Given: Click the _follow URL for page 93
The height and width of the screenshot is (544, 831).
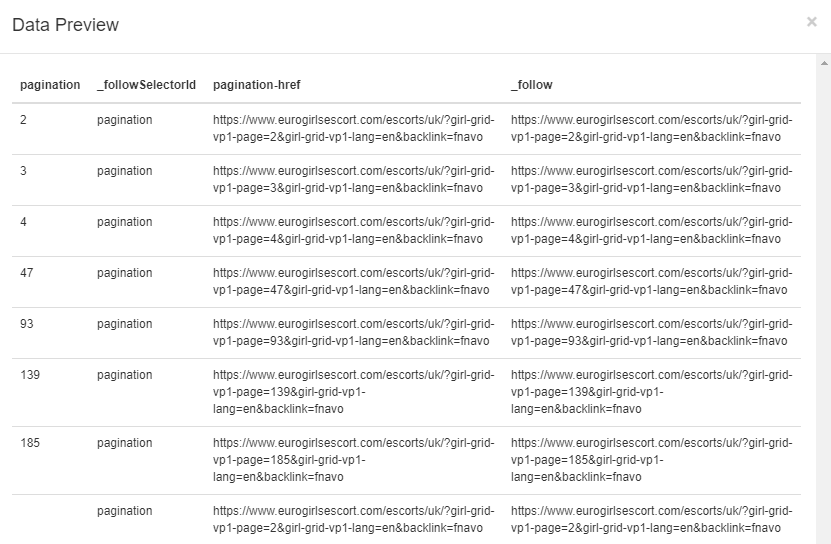Looking at the screenshot, I should click(x=651, y=332).
